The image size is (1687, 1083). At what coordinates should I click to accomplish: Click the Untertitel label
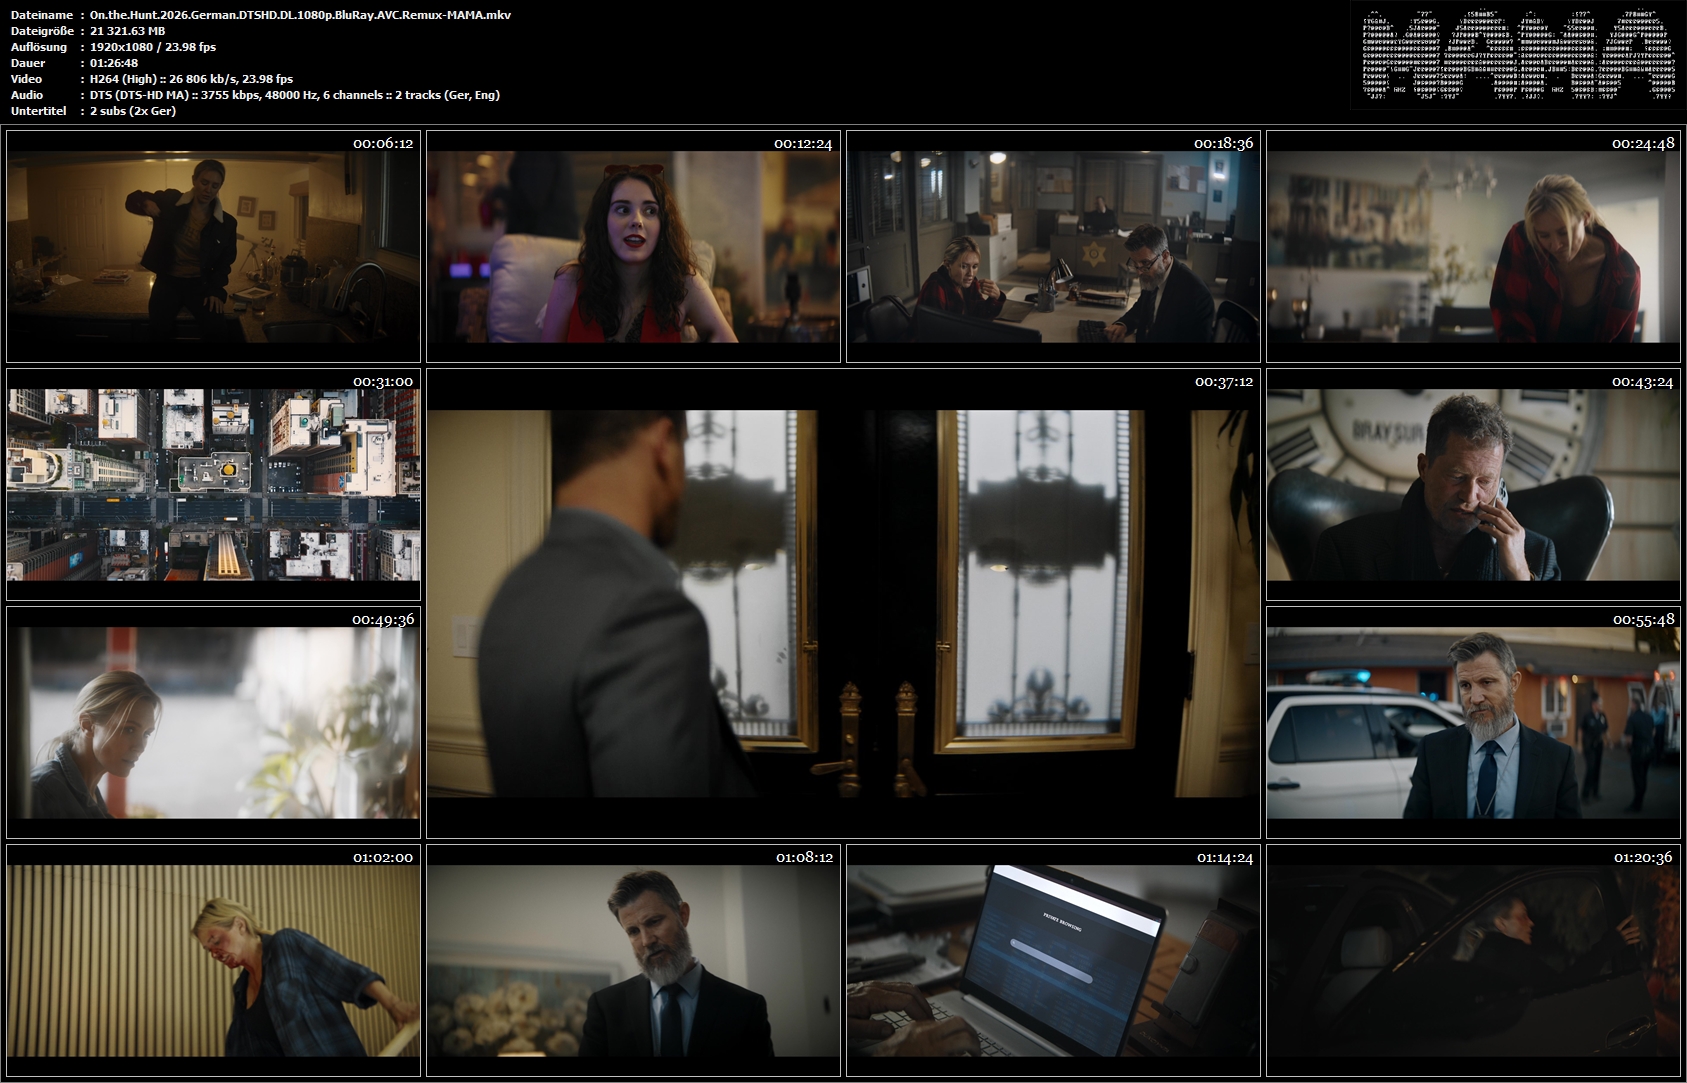[x=38, y=111]
